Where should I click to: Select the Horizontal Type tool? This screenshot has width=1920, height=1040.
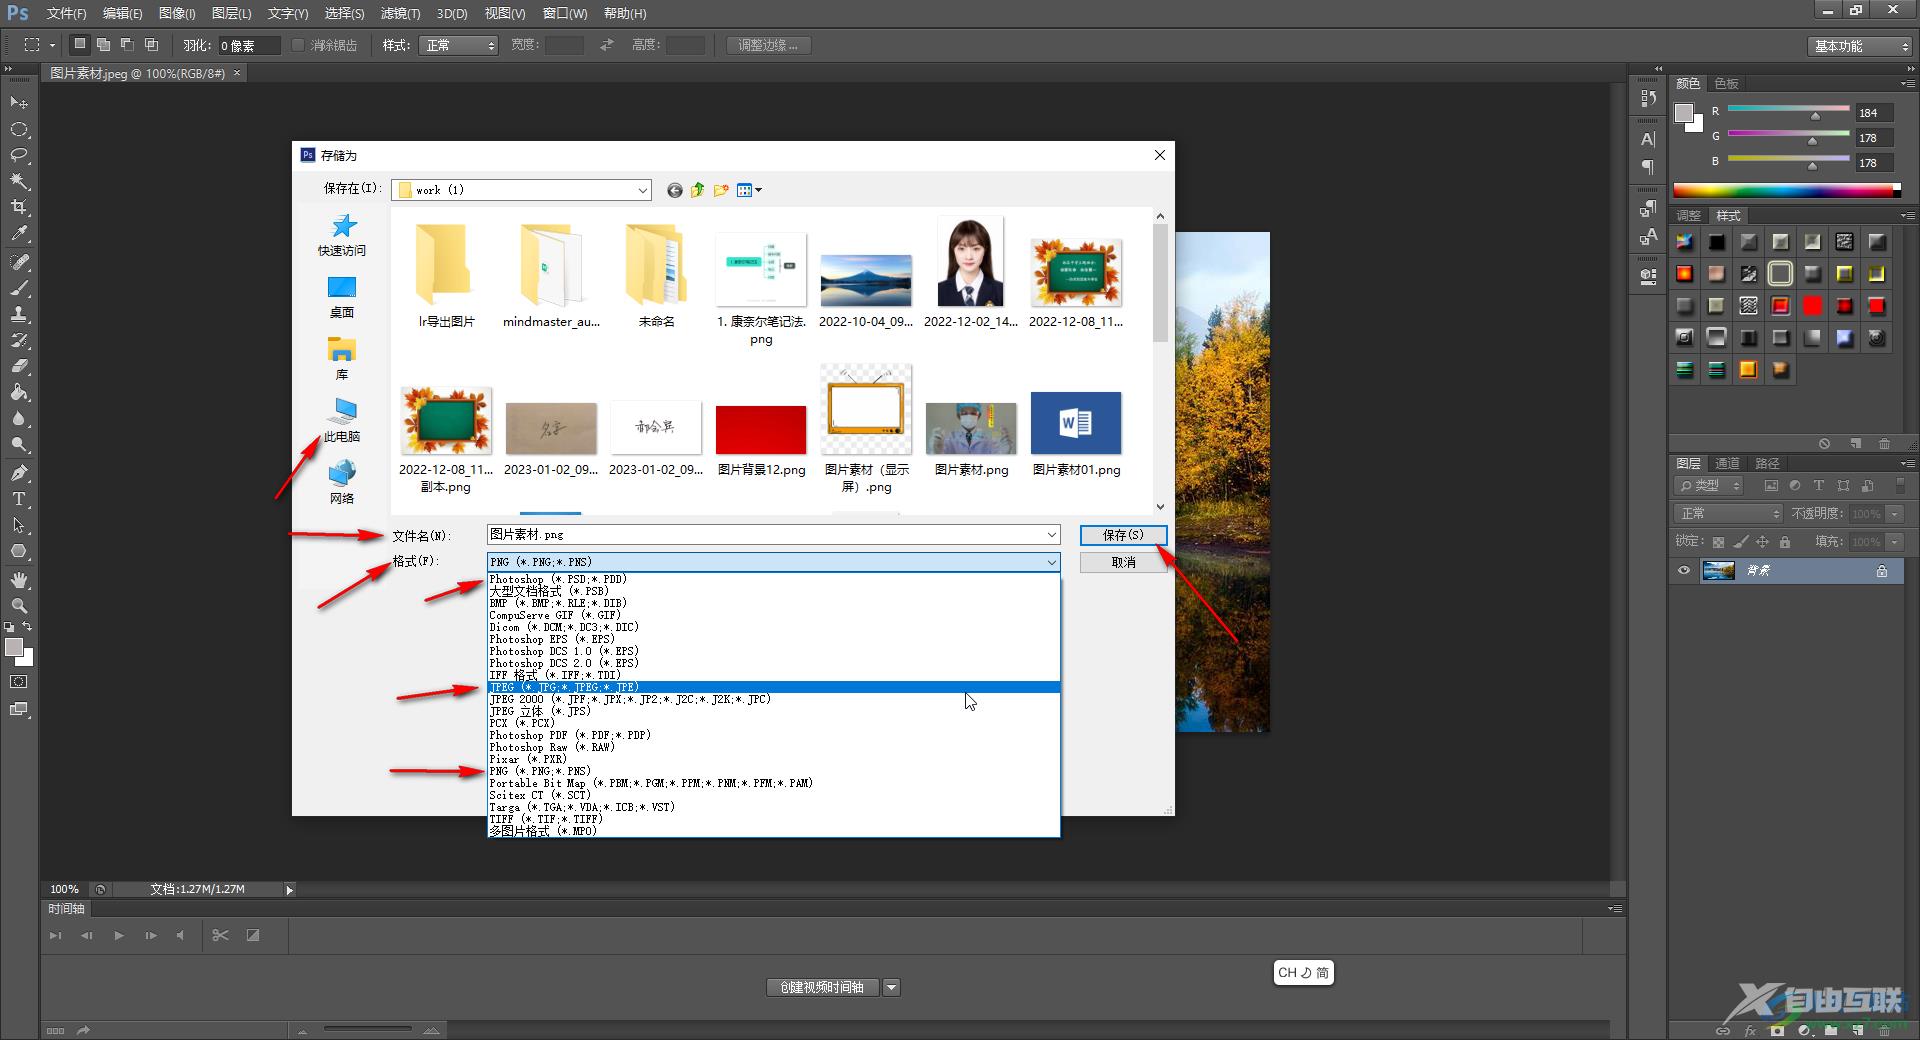tap(19, 499)
